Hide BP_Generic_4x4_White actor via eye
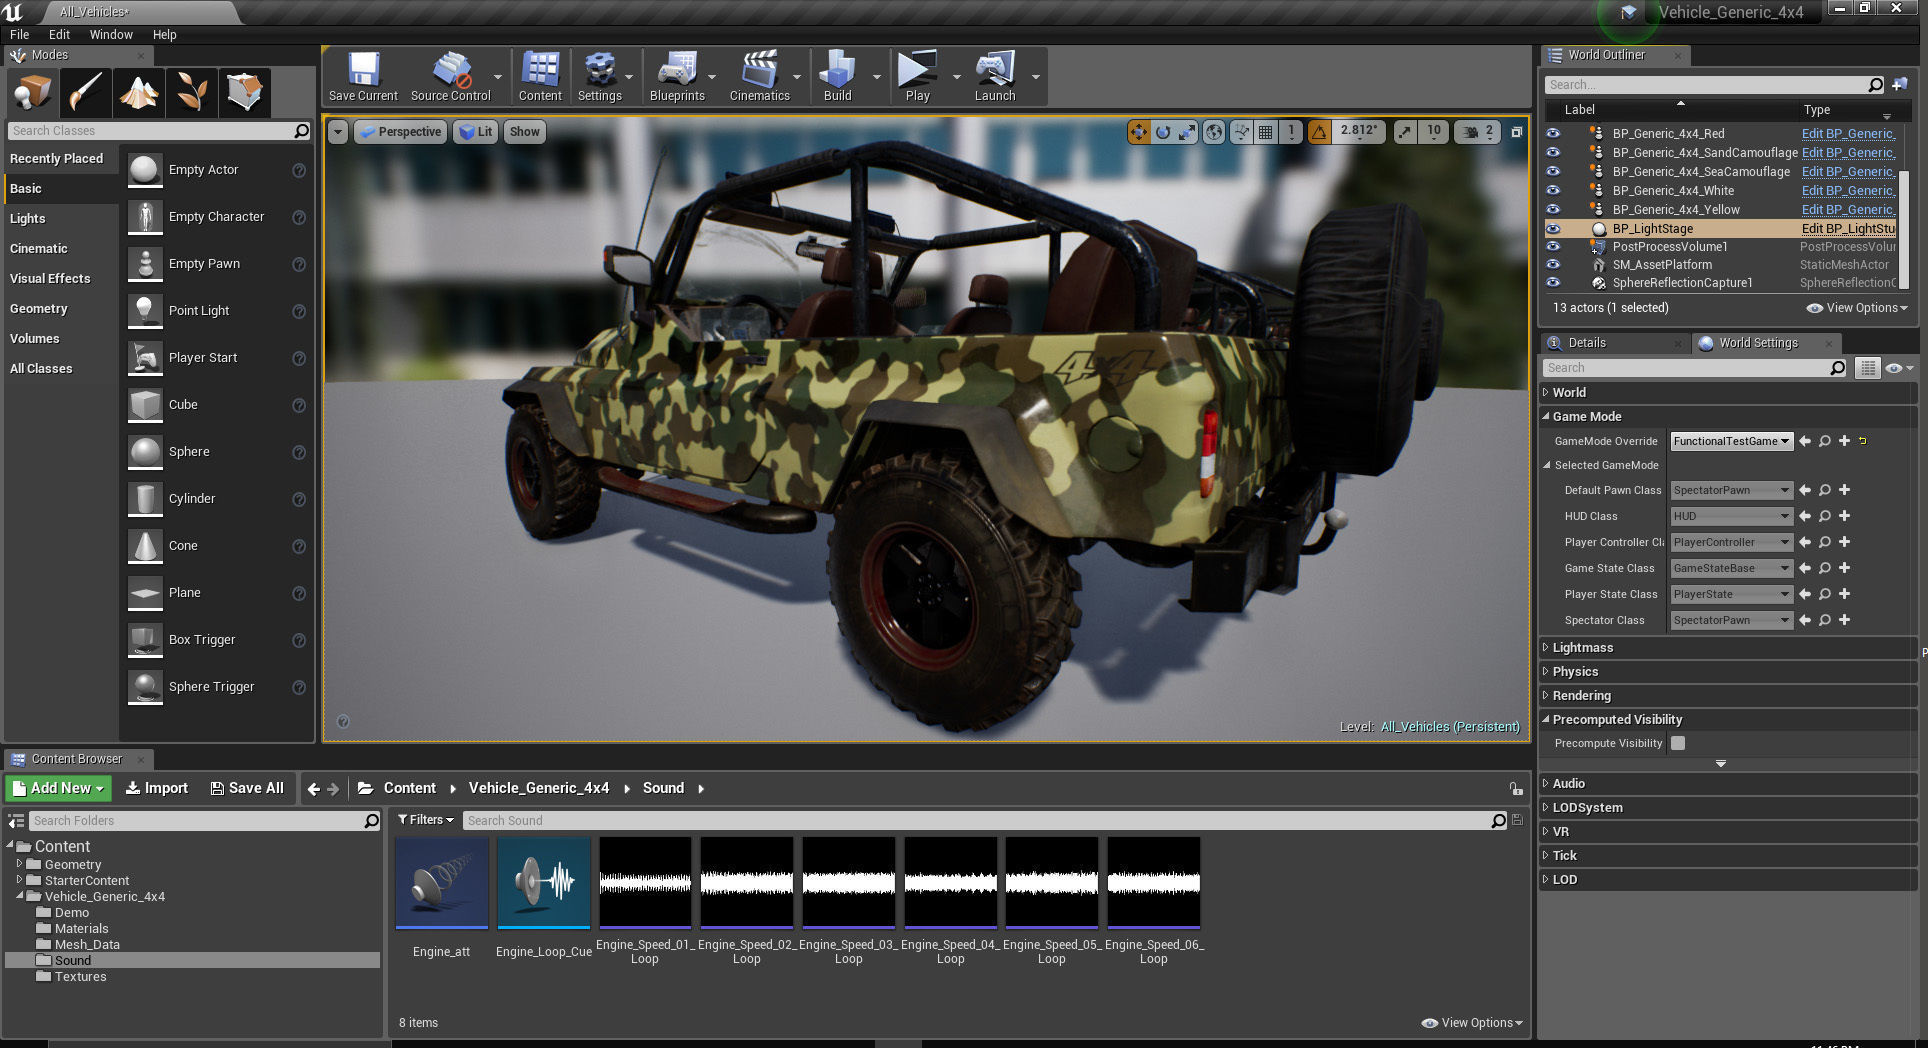The width and height of the screenshot is (1928, 1048). click(x=1553, y=190)
